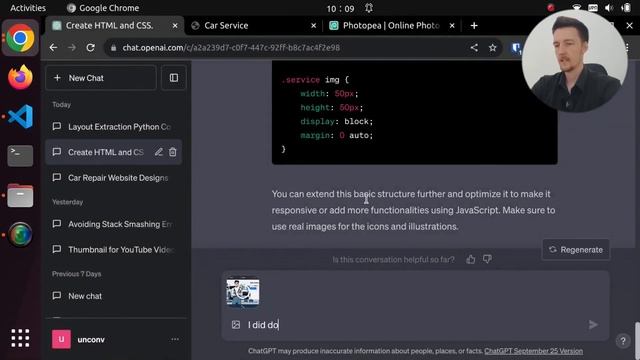Click the image upload icon
640x360 pixels.
pos(236,324)
